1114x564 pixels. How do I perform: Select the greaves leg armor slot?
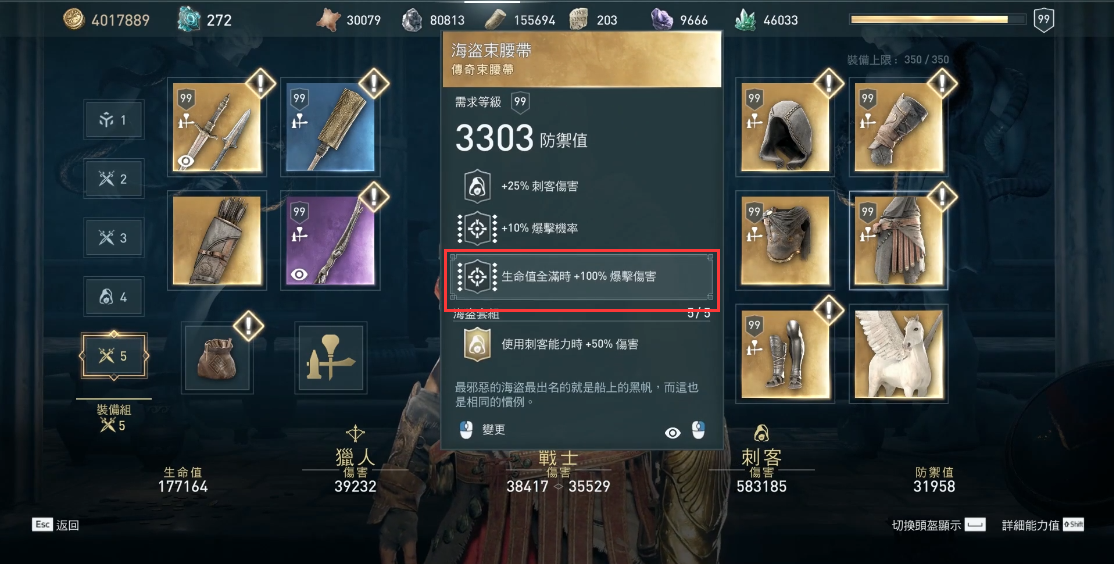pyautogui.click(x=785, y=354)
